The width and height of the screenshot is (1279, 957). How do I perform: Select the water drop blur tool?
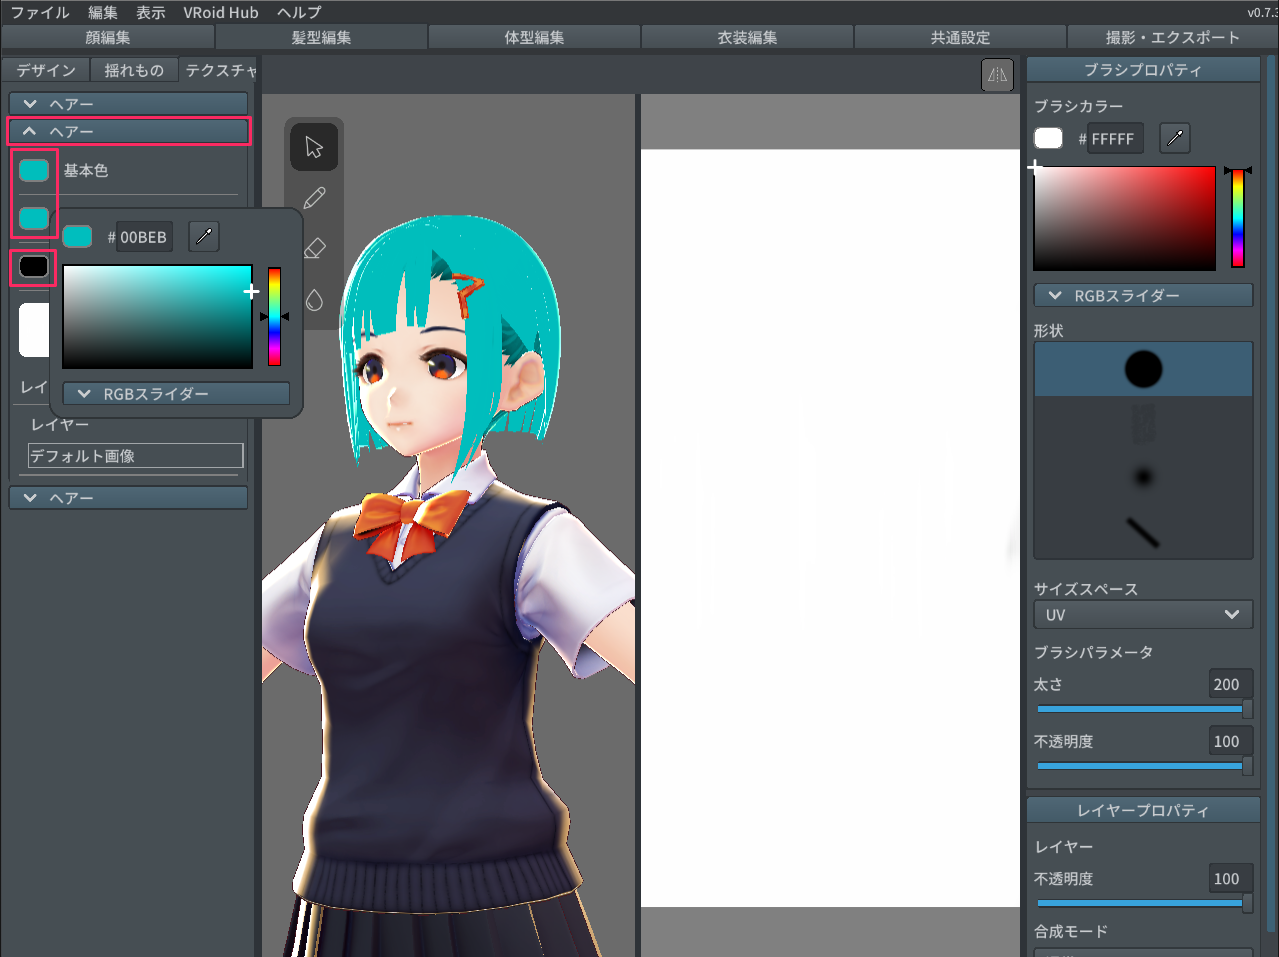point(314,299)
